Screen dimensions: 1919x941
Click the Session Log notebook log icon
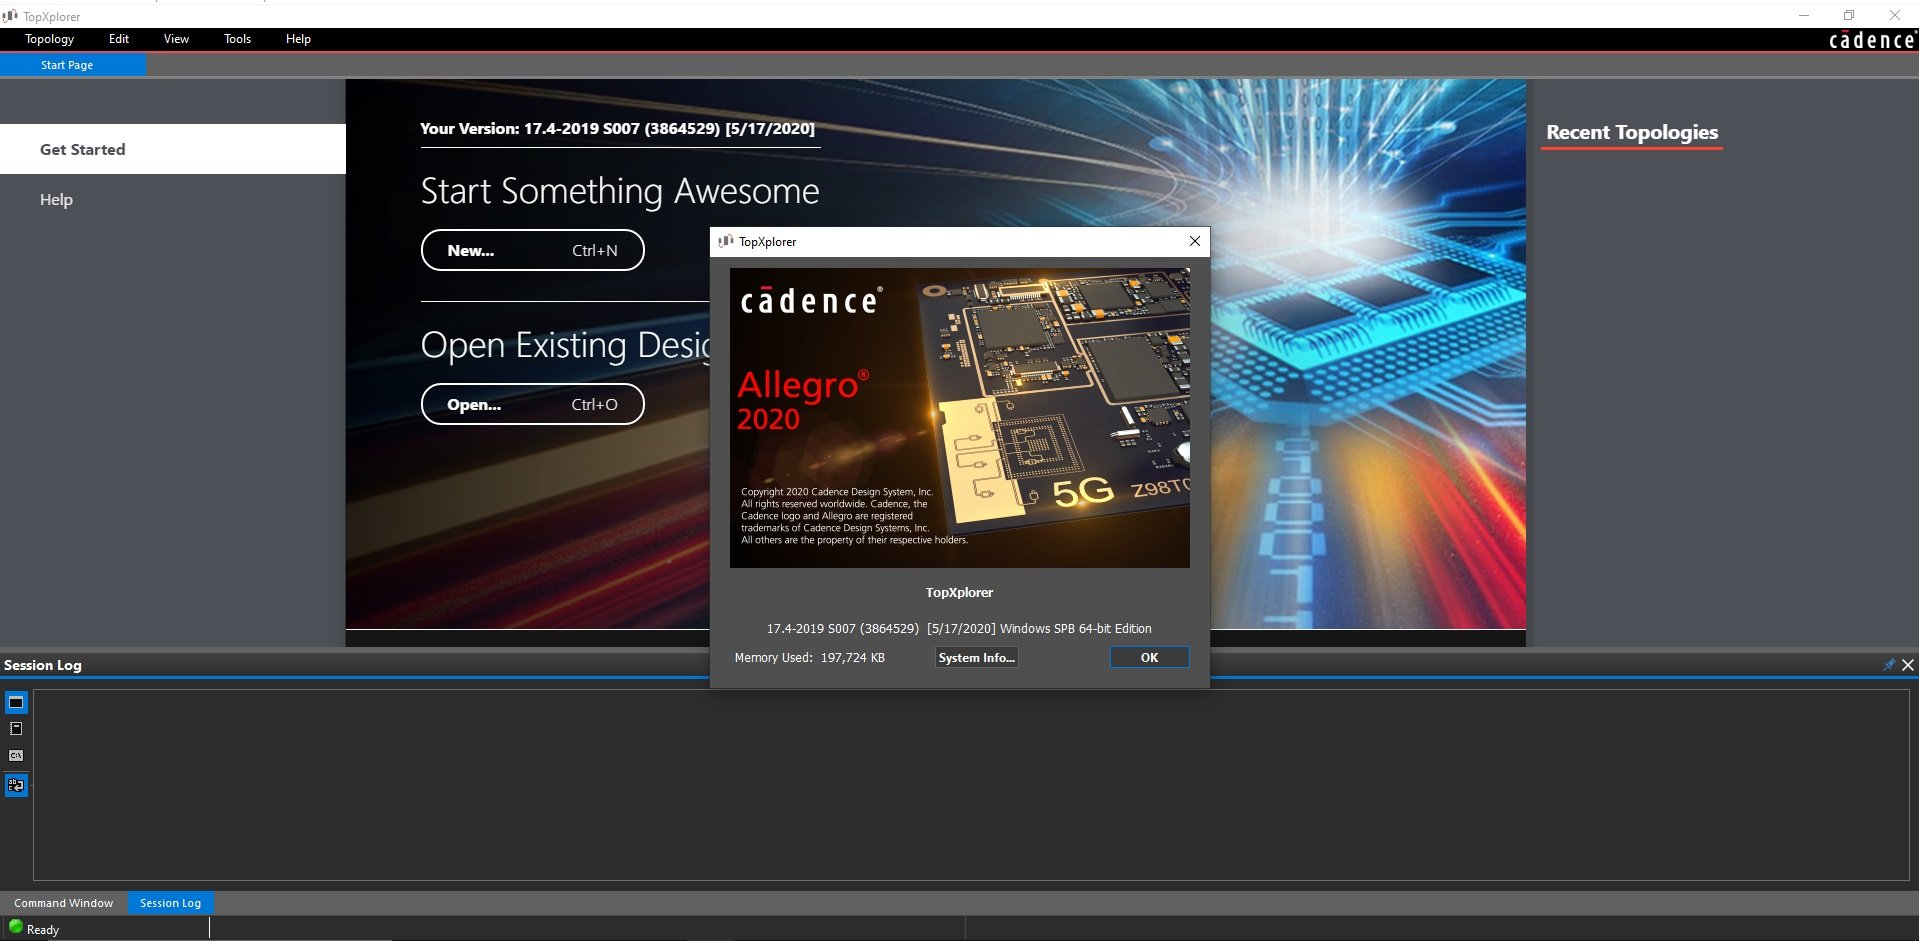point(16,729)
